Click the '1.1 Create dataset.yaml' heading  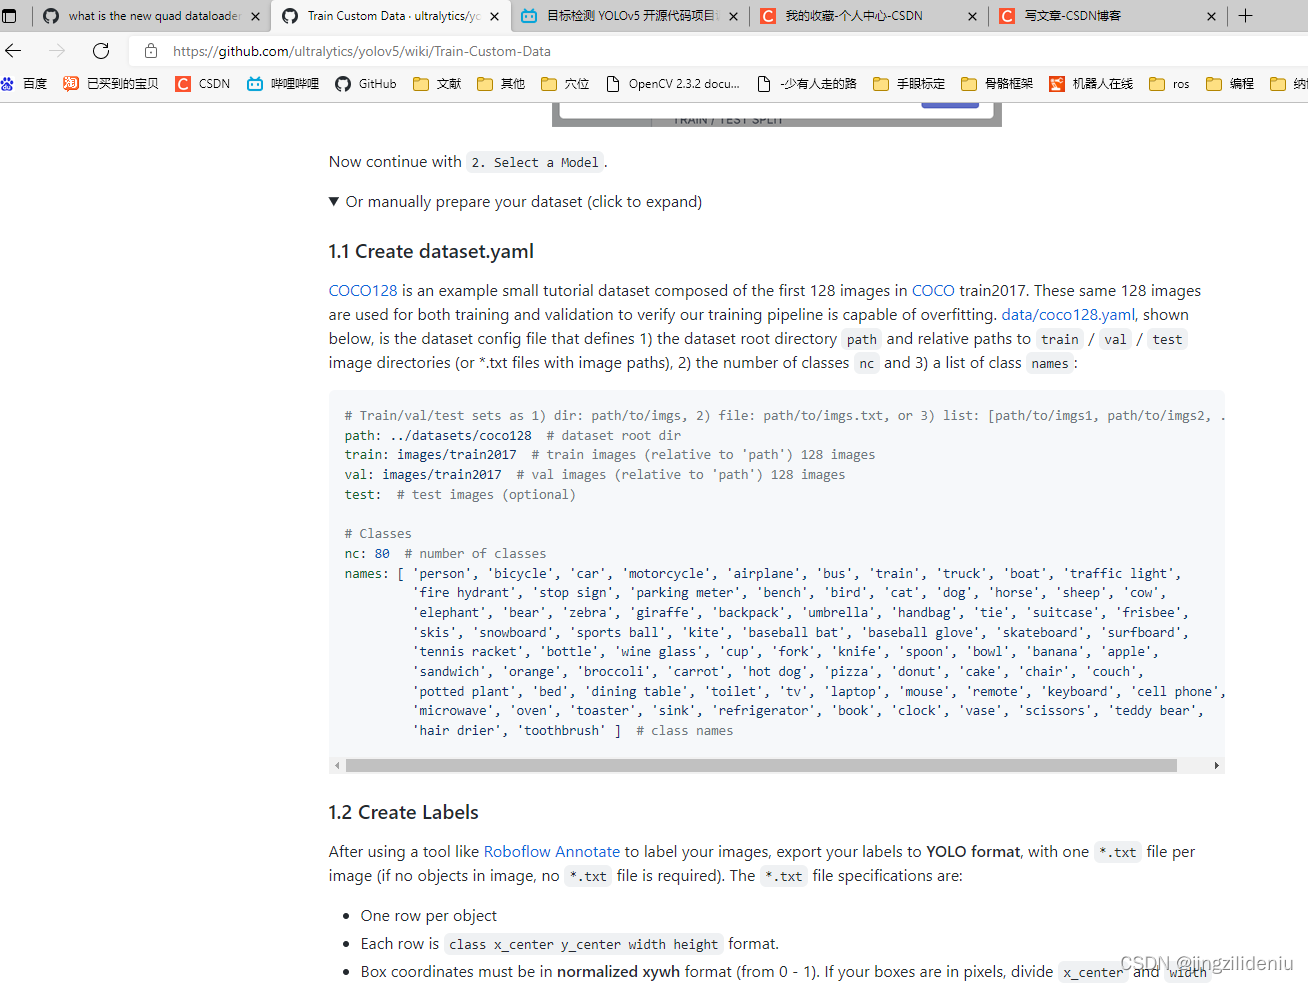point(431,252)
